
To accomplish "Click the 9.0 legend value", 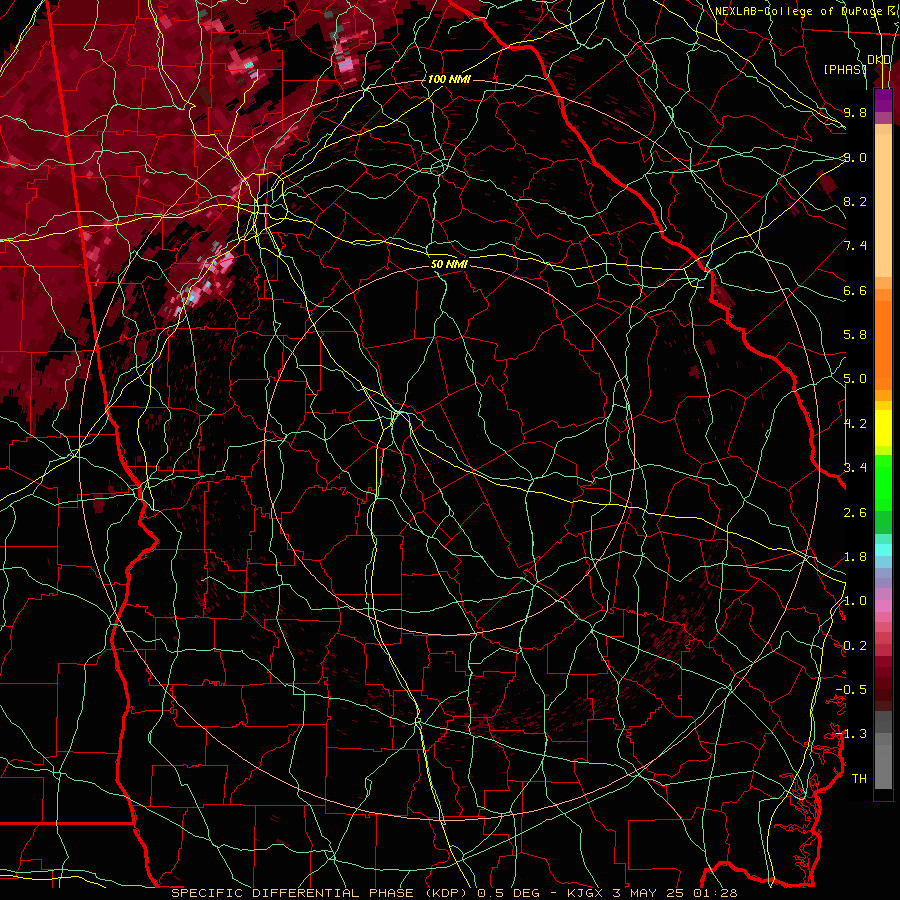I will [x=855, y=157].
